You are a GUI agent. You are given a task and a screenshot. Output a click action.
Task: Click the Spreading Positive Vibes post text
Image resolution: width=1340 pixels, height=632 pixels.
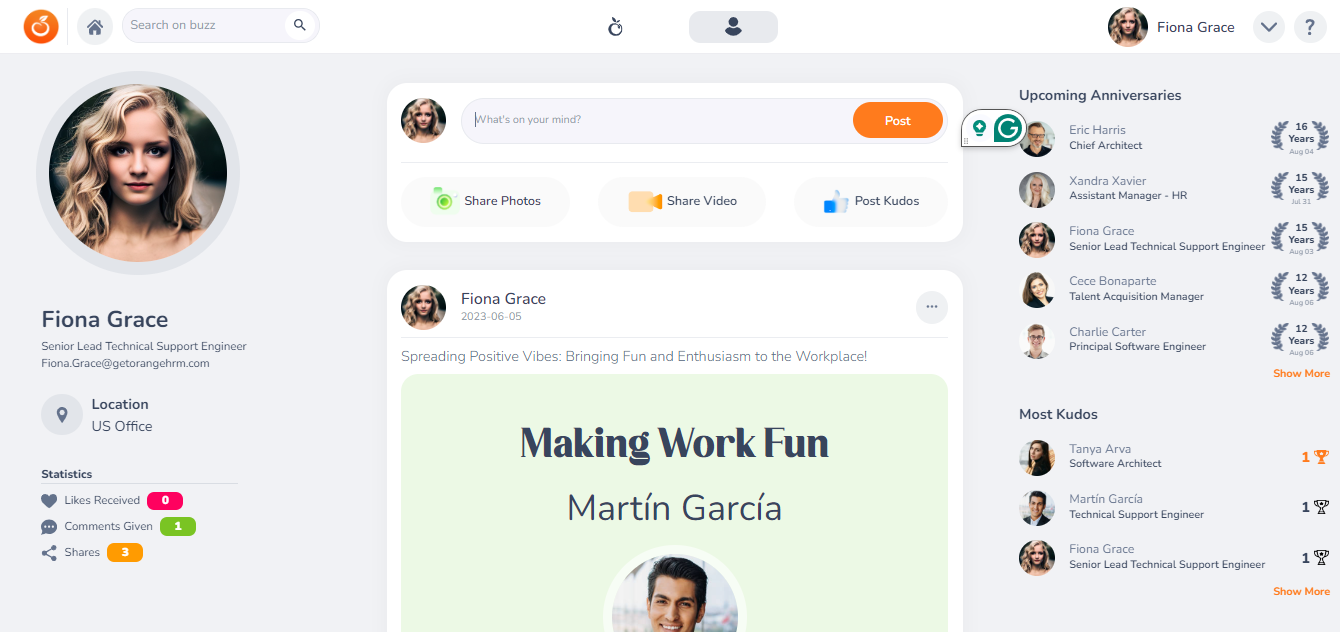tap(634, 356)
